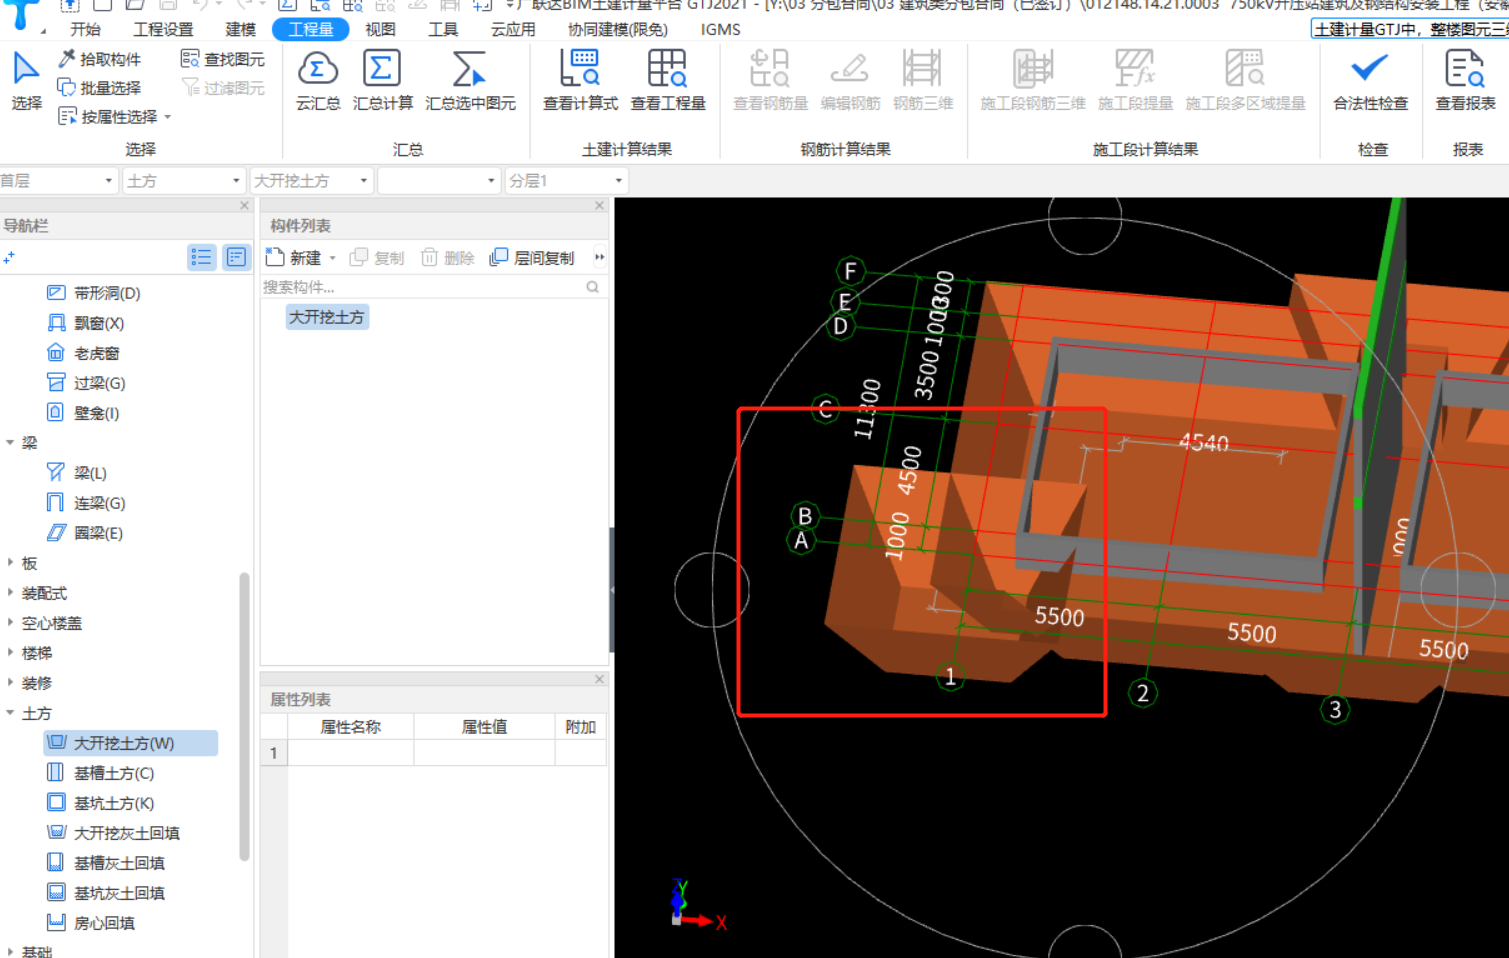1509x958 pixels.
Task: Open 工程设置 ribbon tab
Action: tap(163, 30)
